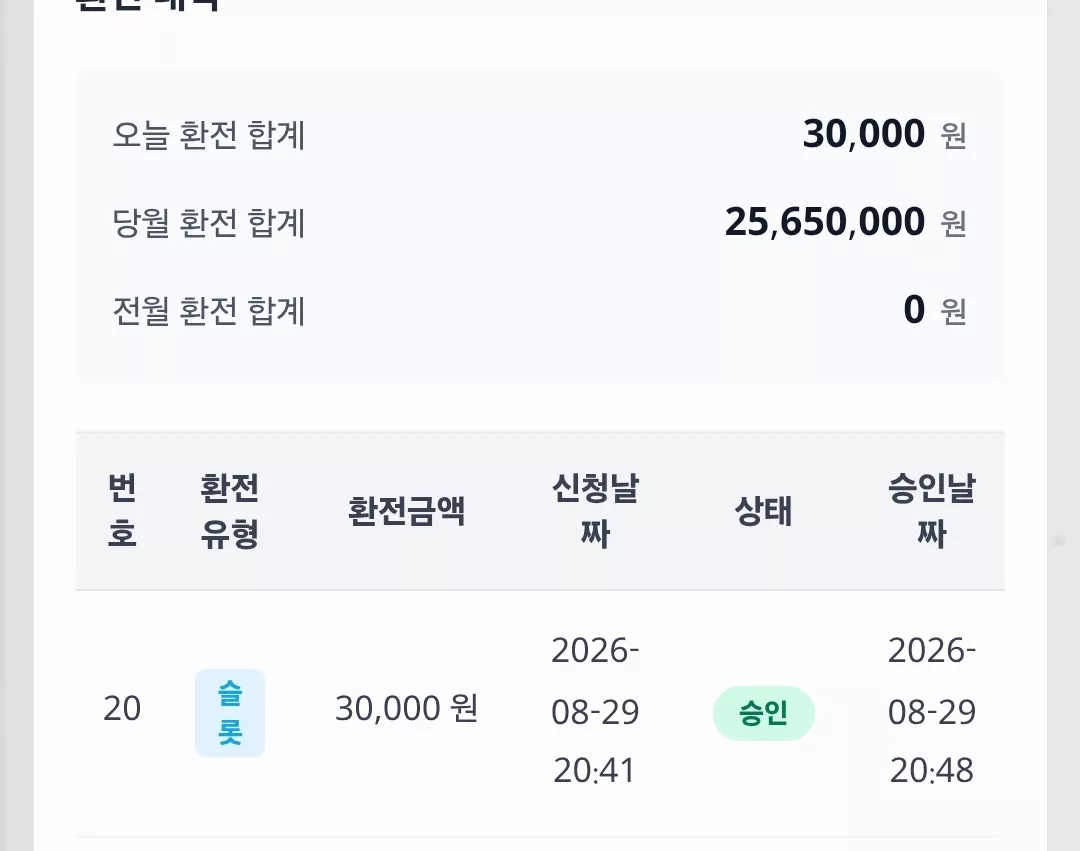Click the 25,650,000 monthly total value
Screen dimensions: 1080x851
(x=824, y=222)
